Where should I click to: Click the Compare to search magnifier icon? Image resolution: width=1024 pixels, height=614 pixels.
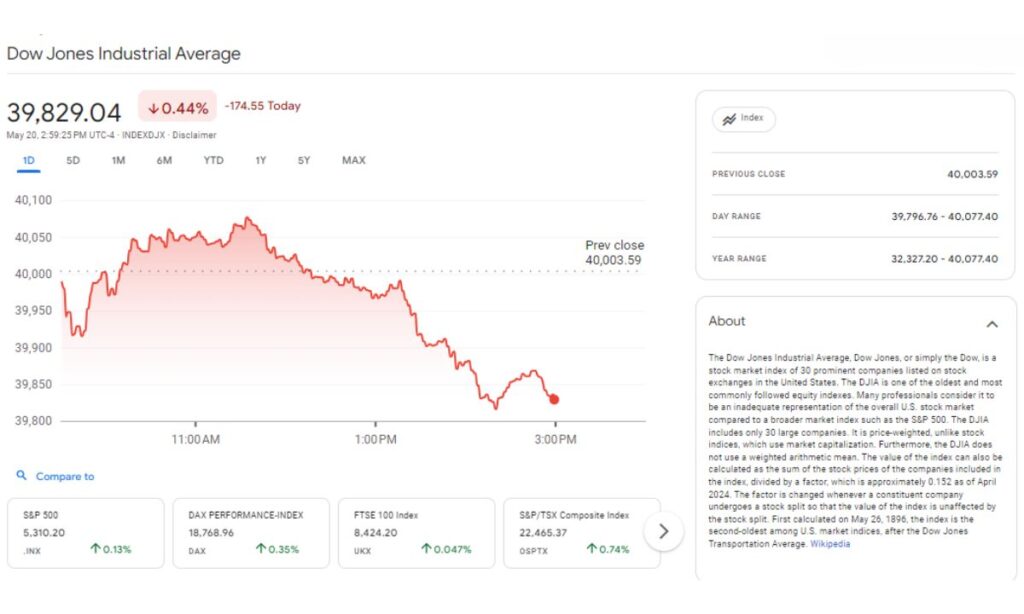click(22, 476)
